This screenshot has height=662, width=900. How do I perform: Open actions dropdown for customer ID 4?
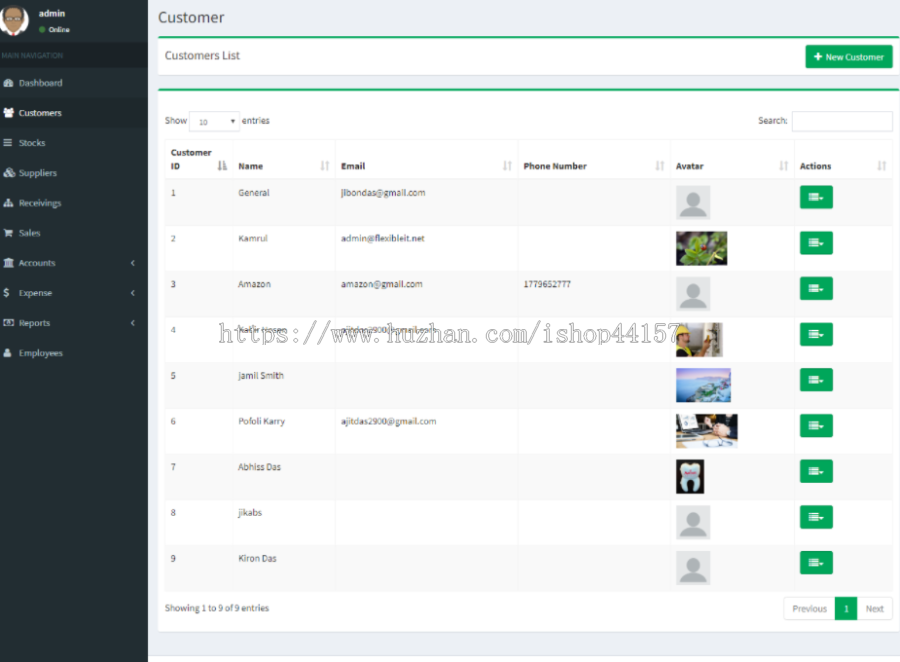pos(816,334)
